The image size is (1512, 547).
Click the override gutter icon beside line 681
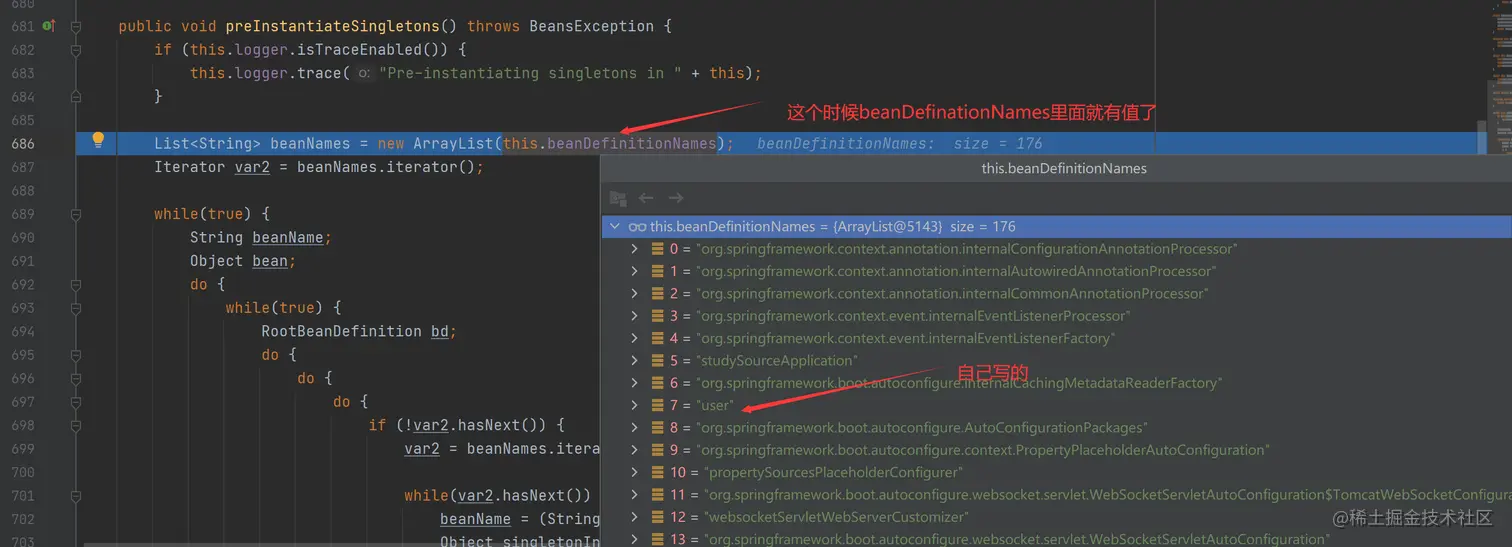[x=48, y=26]
